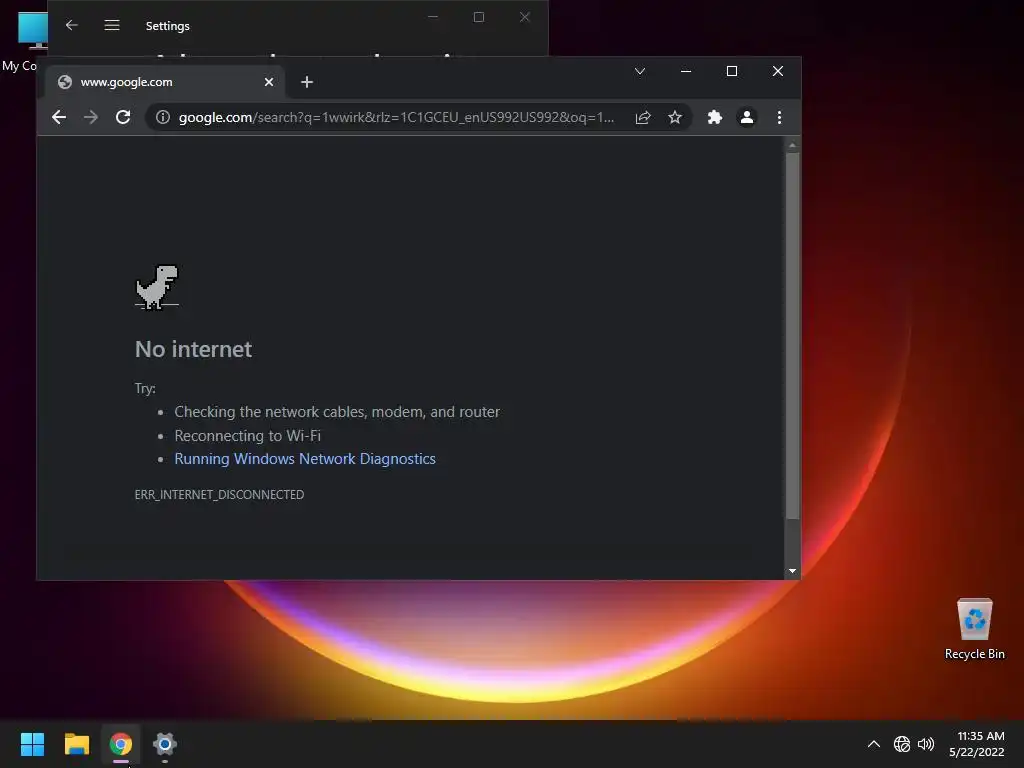Open the hamburger menu in Settings window
The image size is (1024, 768).
(112, 25)
